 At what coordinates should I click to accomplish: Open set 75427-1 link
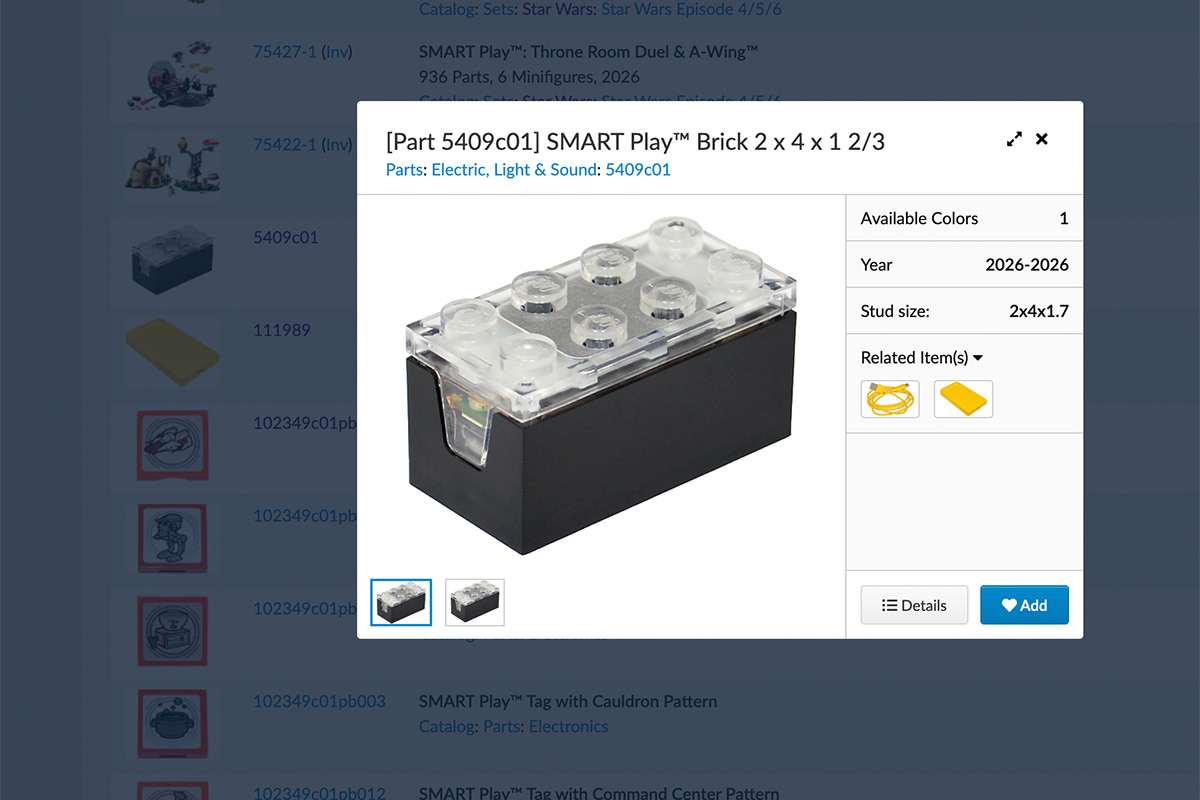[284, 52]
